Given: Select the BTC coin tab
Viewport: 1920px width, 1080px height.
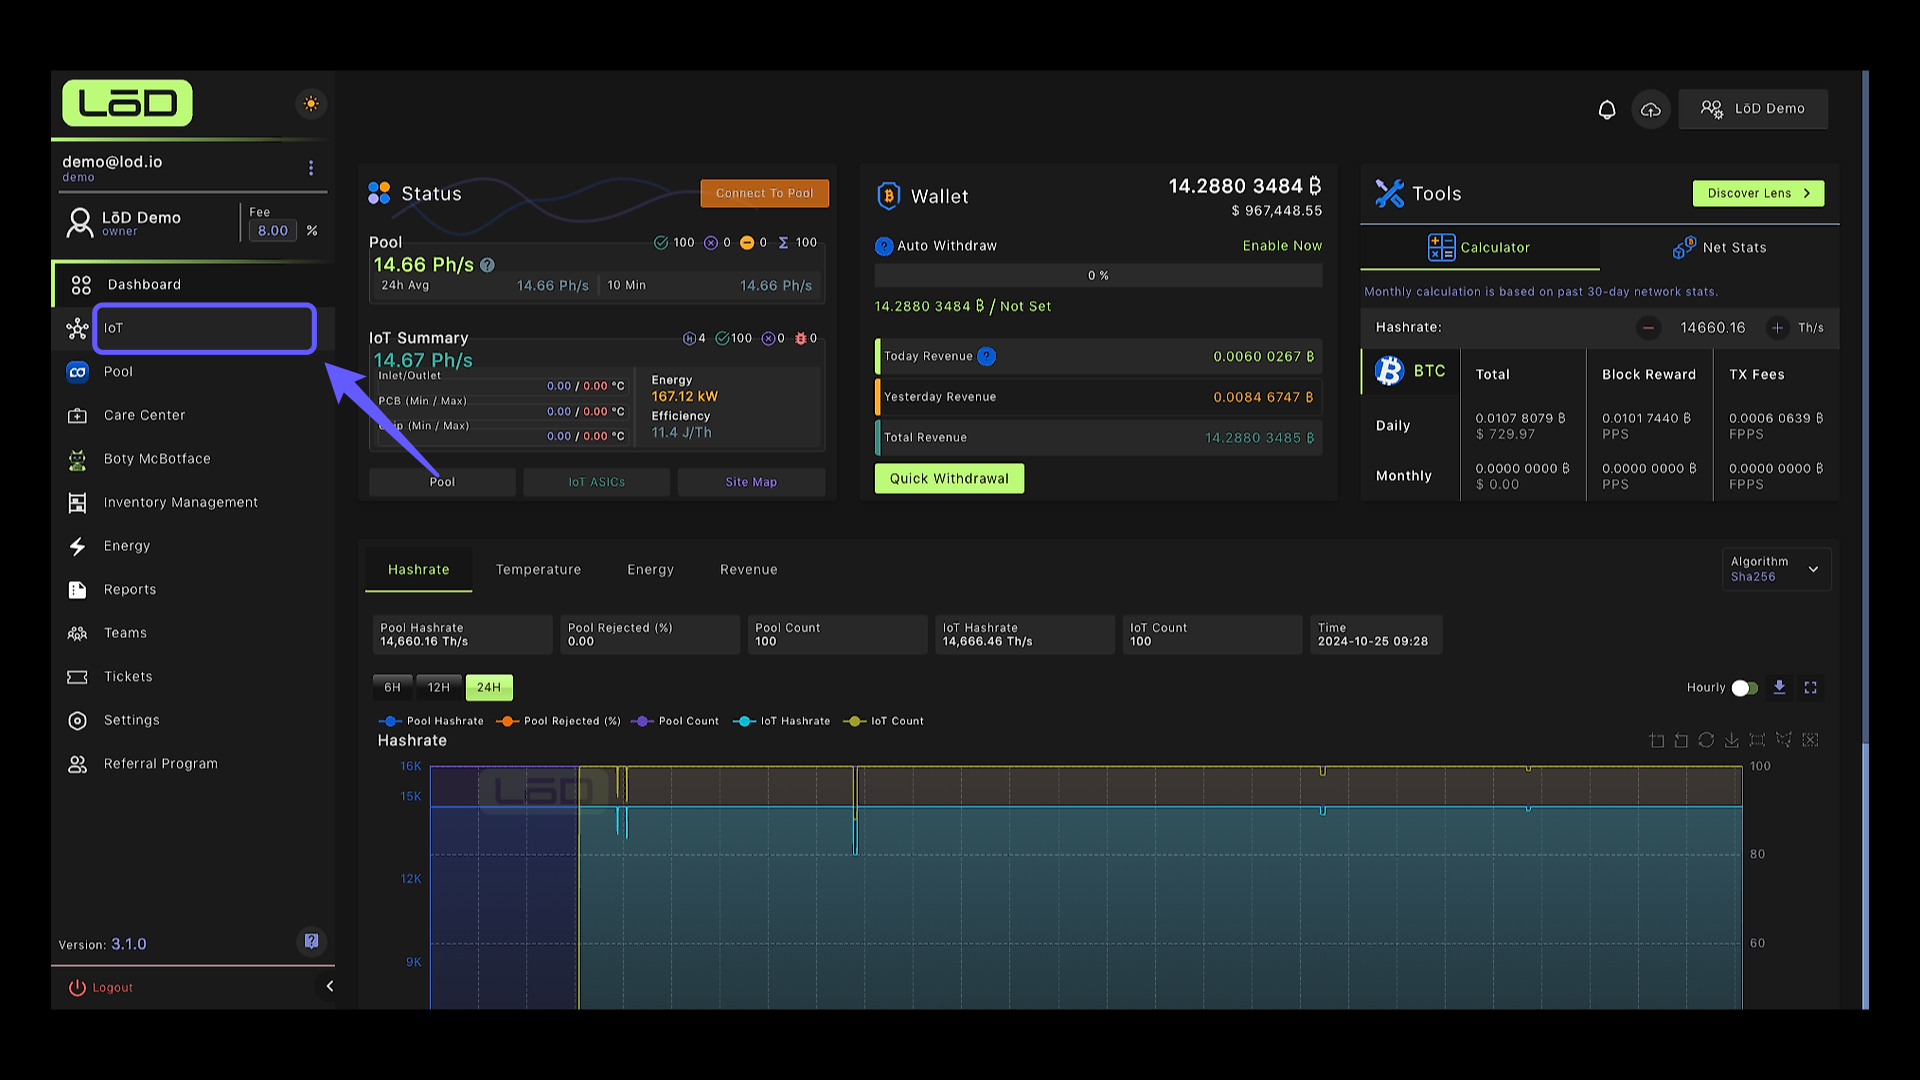Looking at the screenshot, I should tap(1411, 371).
